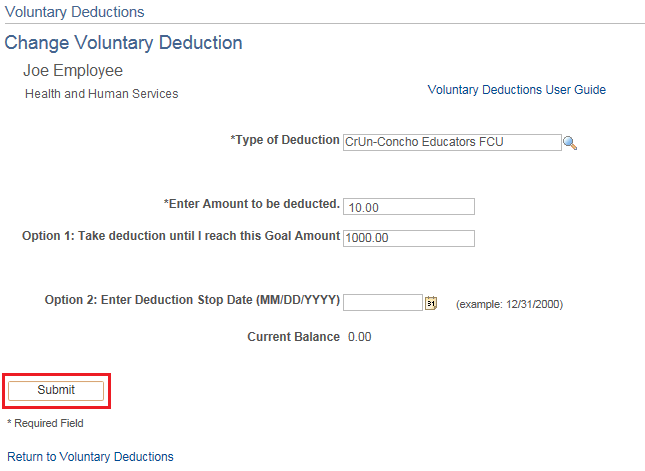Click the Required Field footnote
Screen dimensions: 645x471
click(x=46, y=423)
